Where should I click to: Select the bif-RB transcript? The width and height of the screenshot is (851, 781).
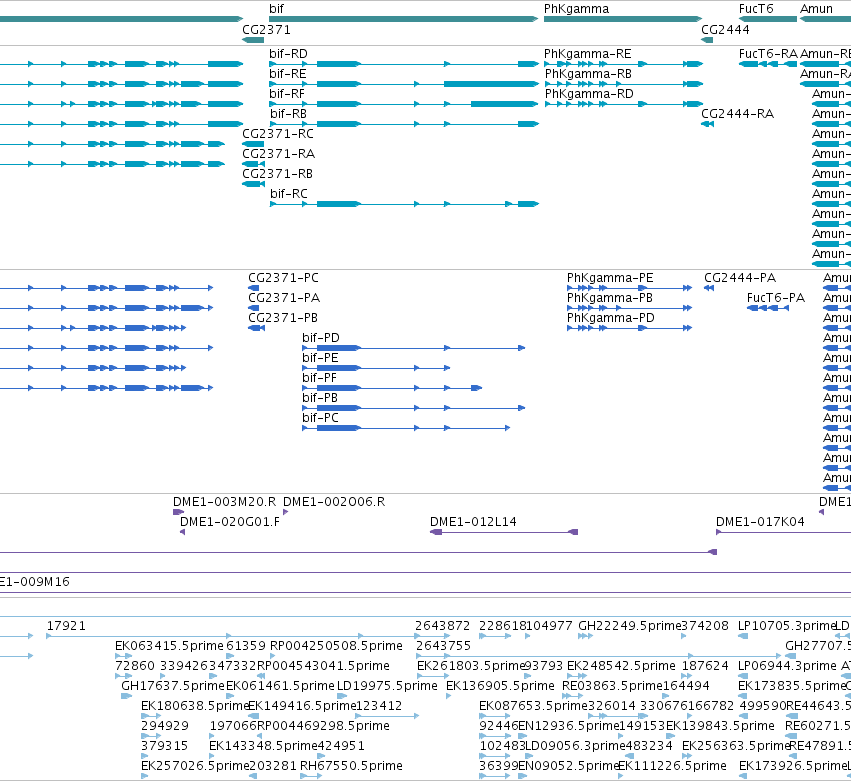coord(404,124)
